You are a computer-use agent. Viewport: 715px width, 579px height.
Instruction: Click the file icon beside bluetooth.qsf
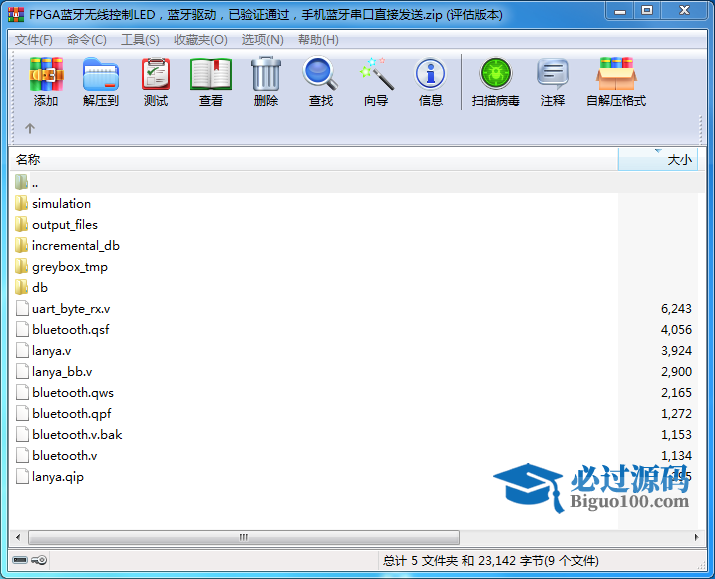[22, 330]
